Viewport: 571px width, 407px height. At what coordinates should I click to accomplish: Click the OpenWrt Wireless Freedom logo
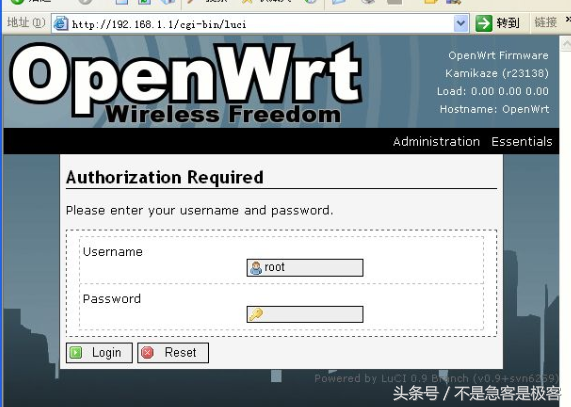click(x=186, y=84)
